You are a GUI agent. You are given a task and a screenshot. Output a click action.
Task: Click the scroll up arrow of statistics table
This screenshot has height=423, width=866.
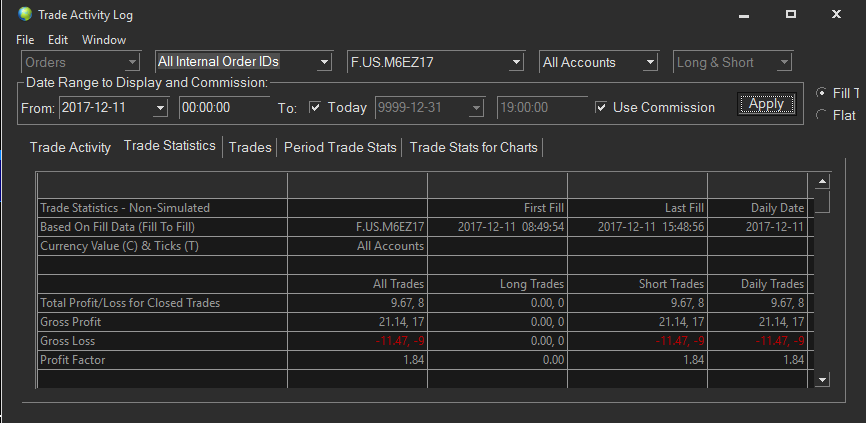(822, 182)
